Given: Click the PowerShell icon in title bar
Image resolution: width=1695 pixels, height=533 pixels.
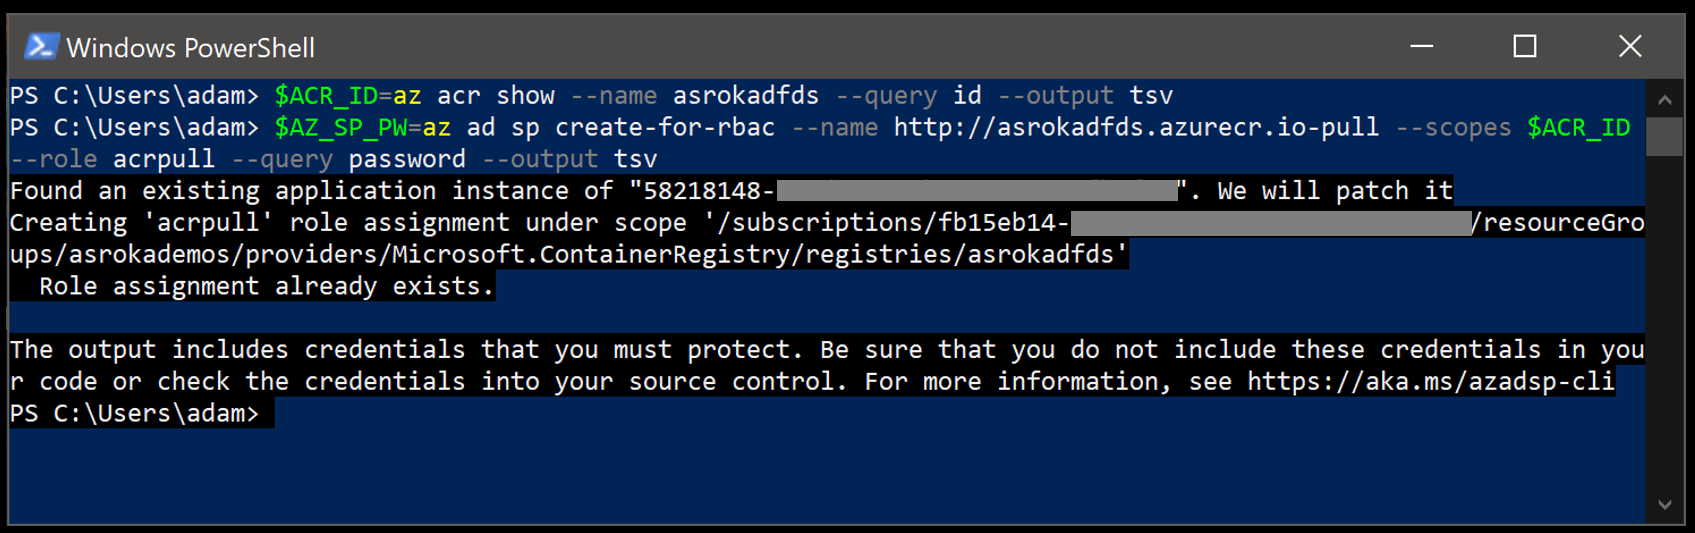Looking at the screenshot, I should tap(41, 47).
